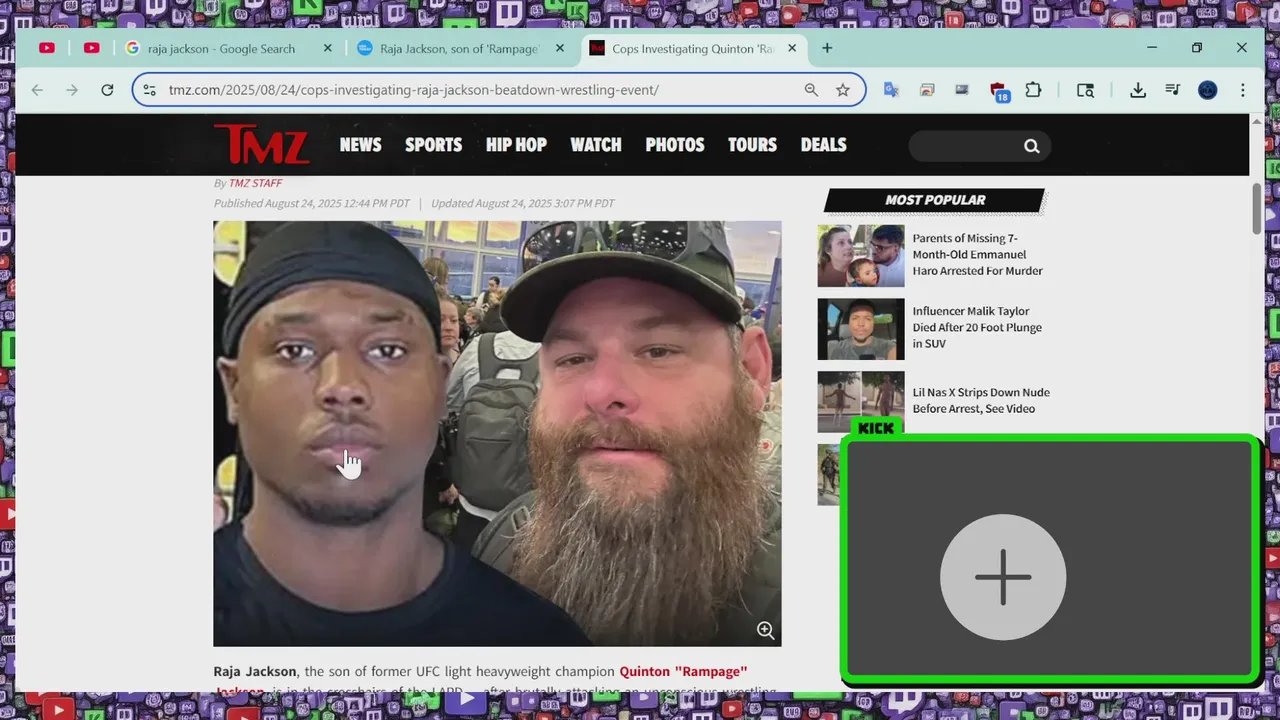
Task: Click the Emmanuel Haro story thumbnail
Action: (x=861, y=256)
